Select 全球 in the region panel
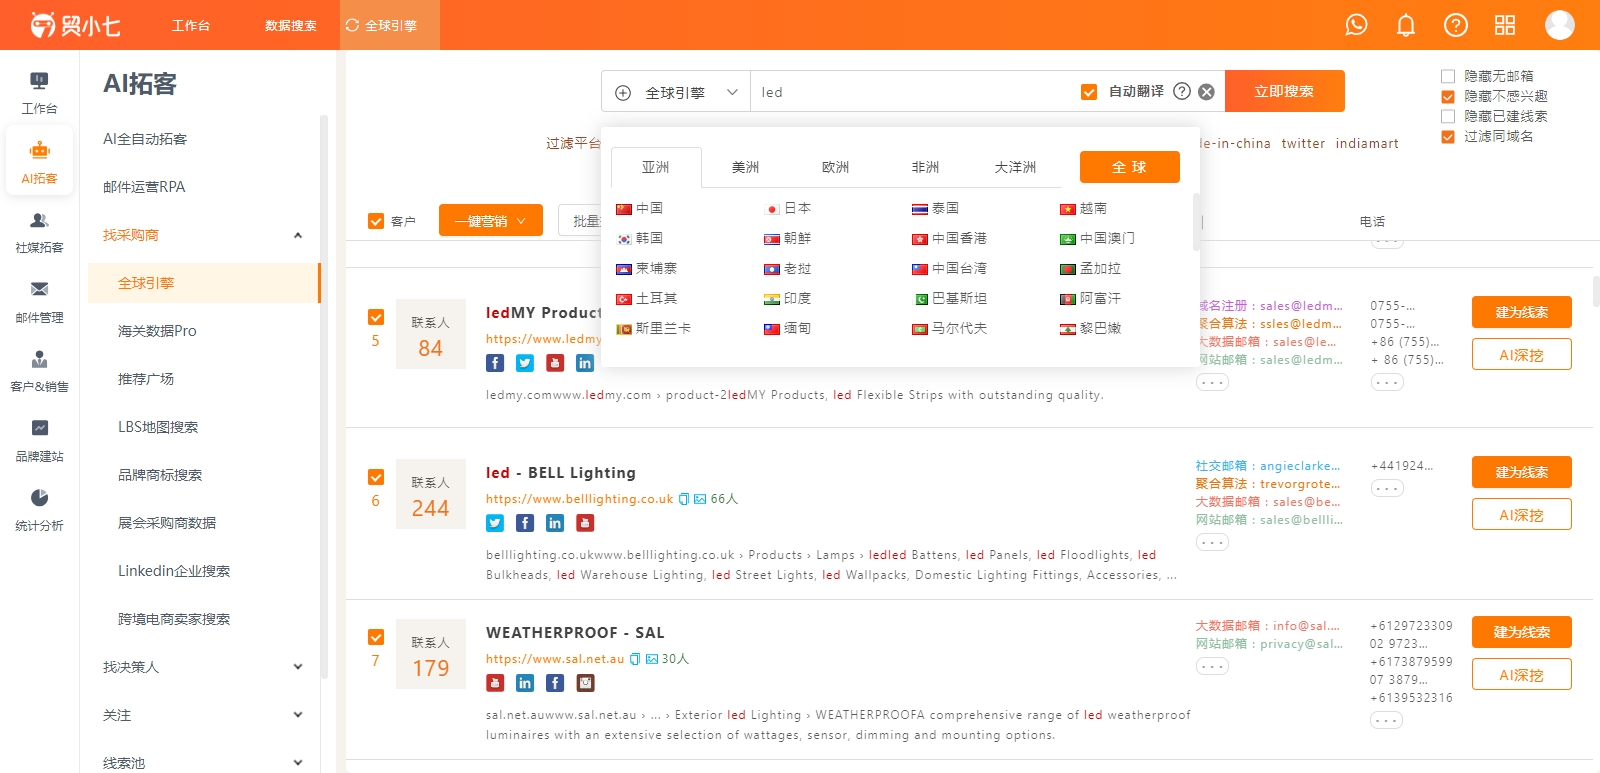Image resolution: width=1600 pixels, height=773 pixels. [1130, 167]
